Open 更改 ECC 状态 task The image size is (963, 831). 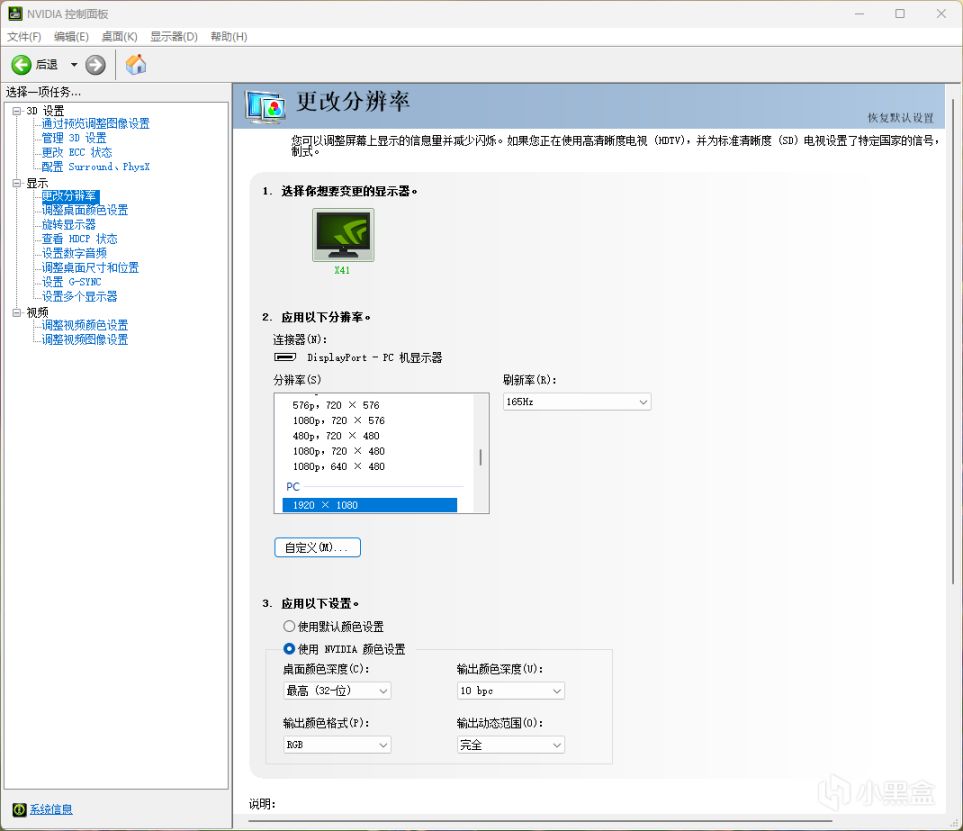click(x=77, y=152)
